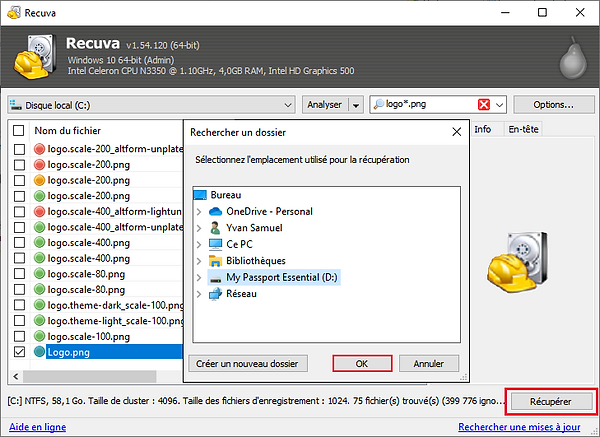Click the Yvan Samuel user icon
The image size is (600, 437).
(215, 228)
